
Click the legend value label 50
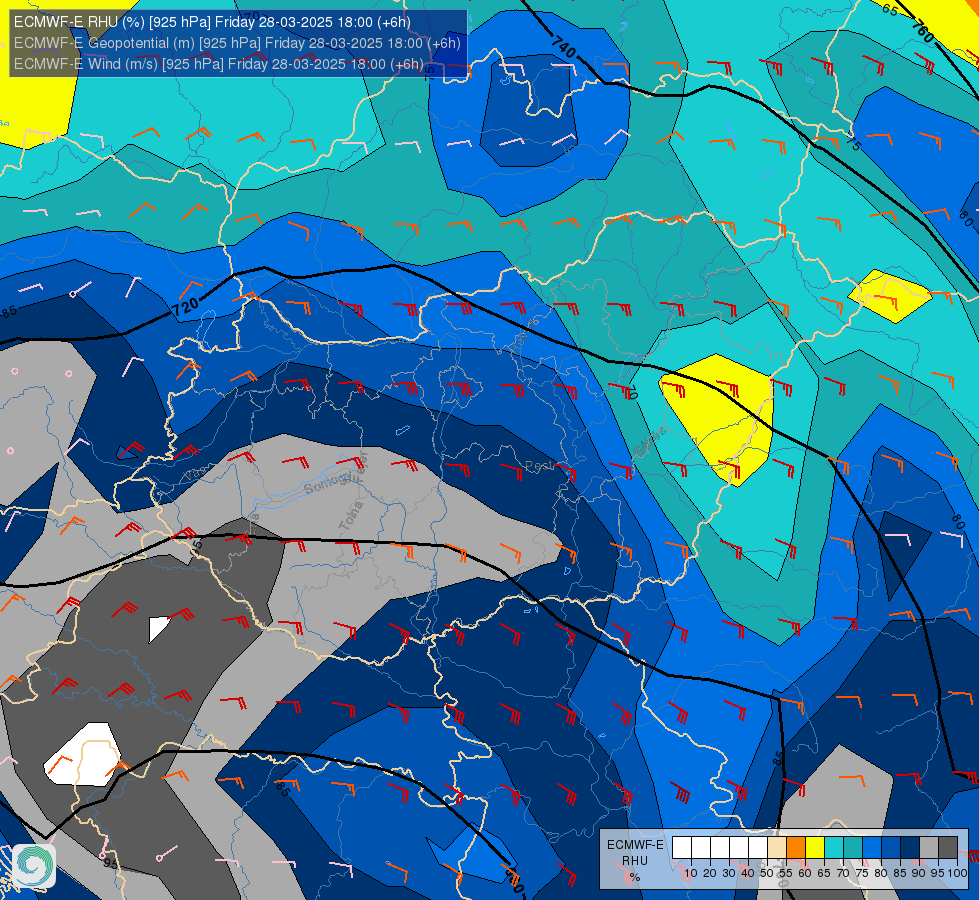(767, 873)
